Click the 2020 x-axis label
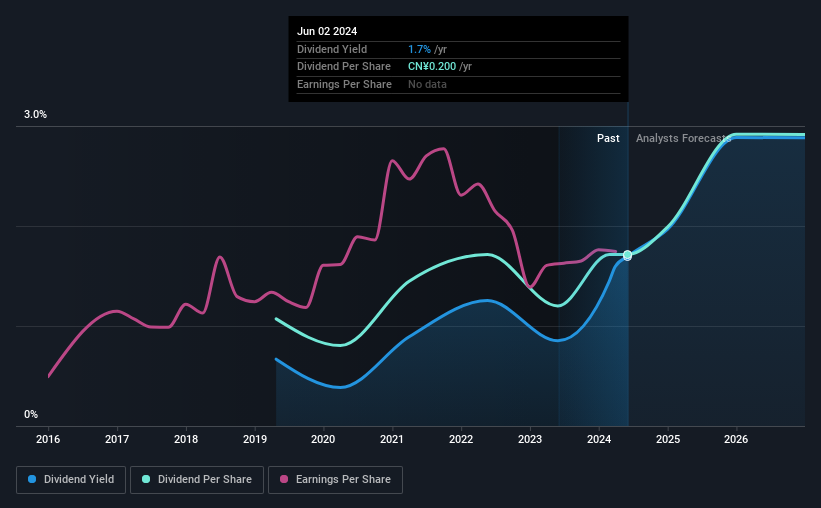The image size is (821, 508). click(x=323, y=439)
